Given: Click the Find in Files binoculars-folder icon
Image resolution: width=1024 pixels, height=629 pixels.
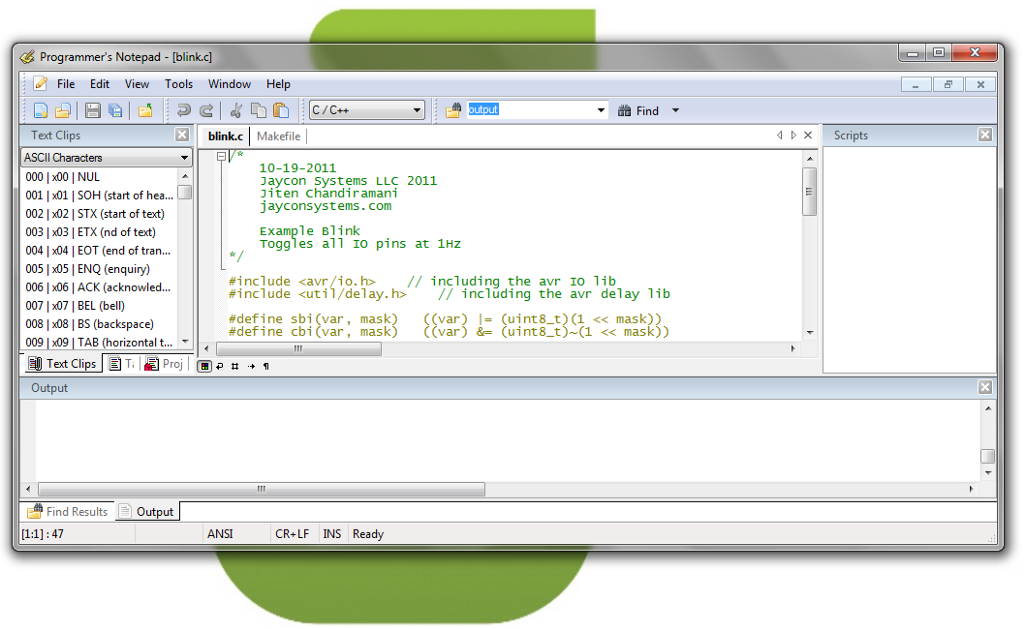Looking at the screenshot, I should 453,110.
